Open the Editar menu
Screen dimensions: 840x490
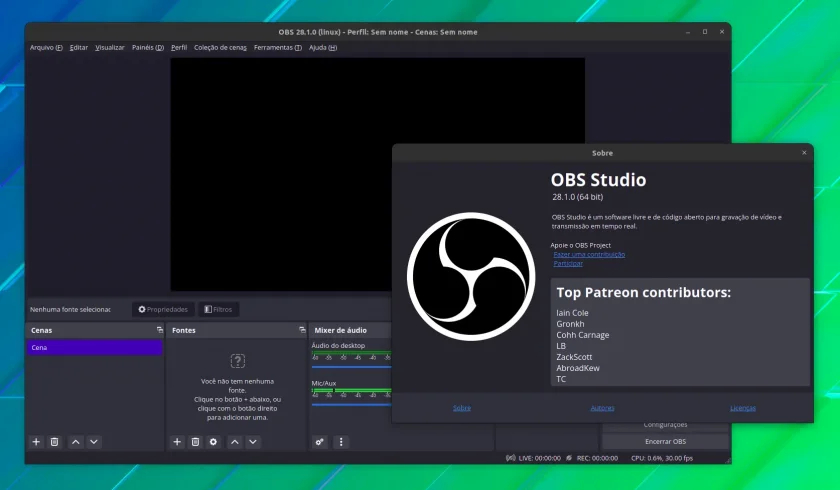[79, 48]
